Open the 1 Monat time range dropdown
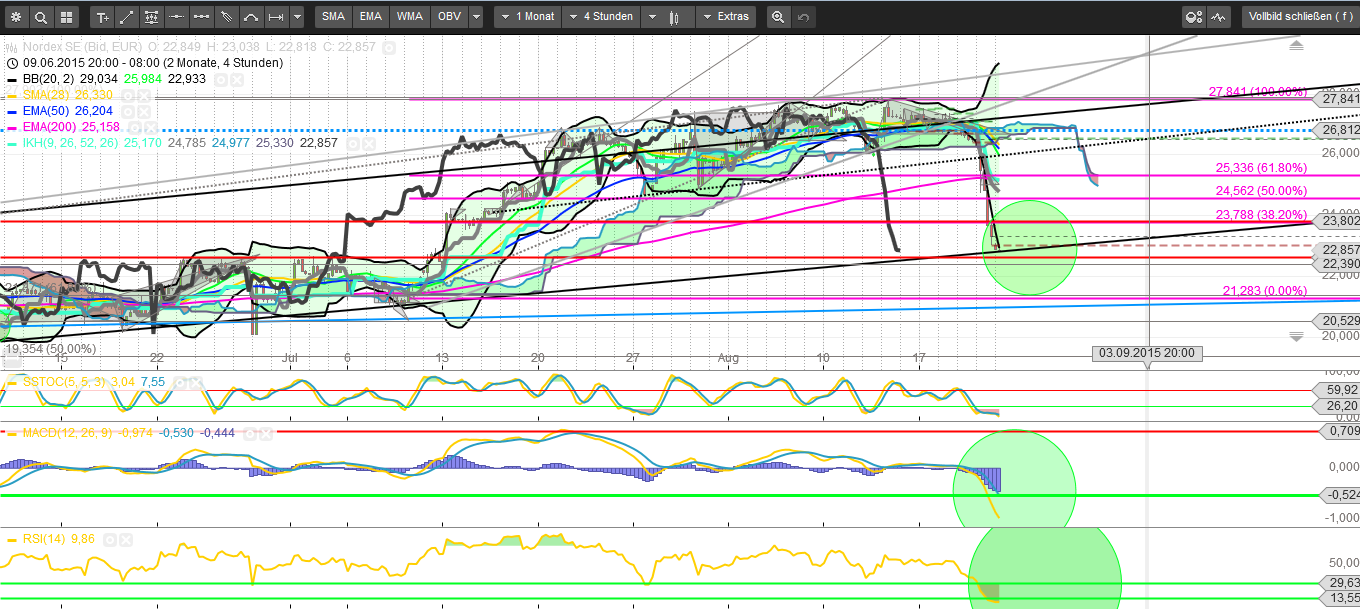Screen dimensions: 1360x609 527,17
